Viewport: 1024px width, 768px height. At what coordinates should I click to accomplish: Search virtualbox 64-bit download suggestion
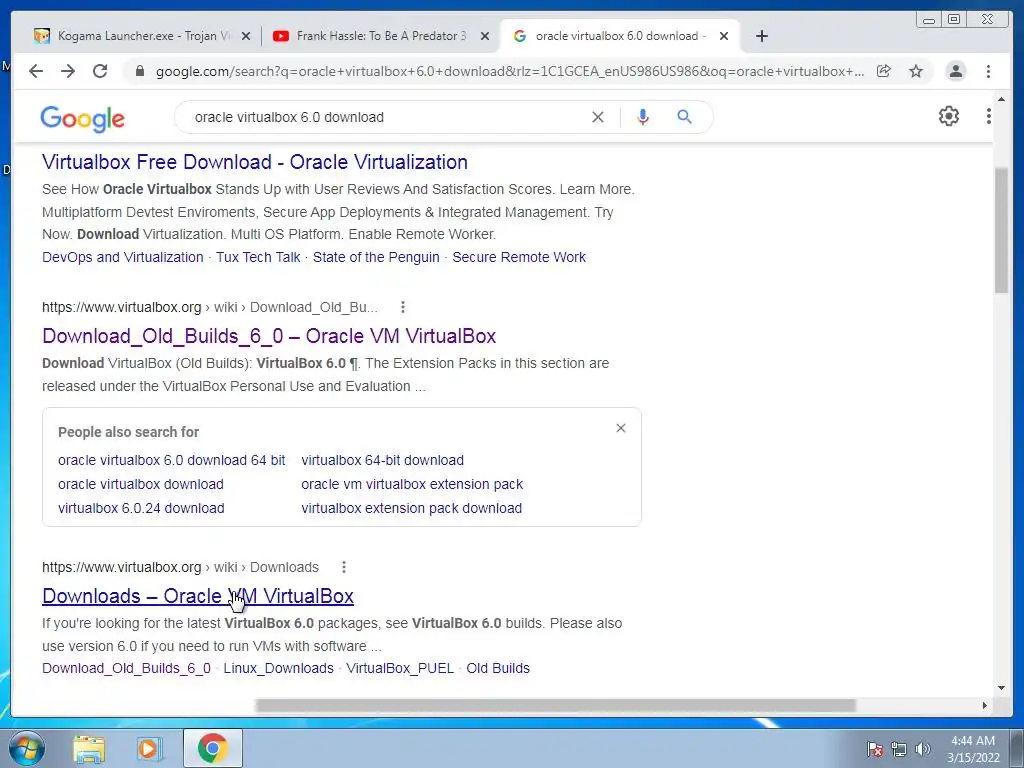[383, 460]
